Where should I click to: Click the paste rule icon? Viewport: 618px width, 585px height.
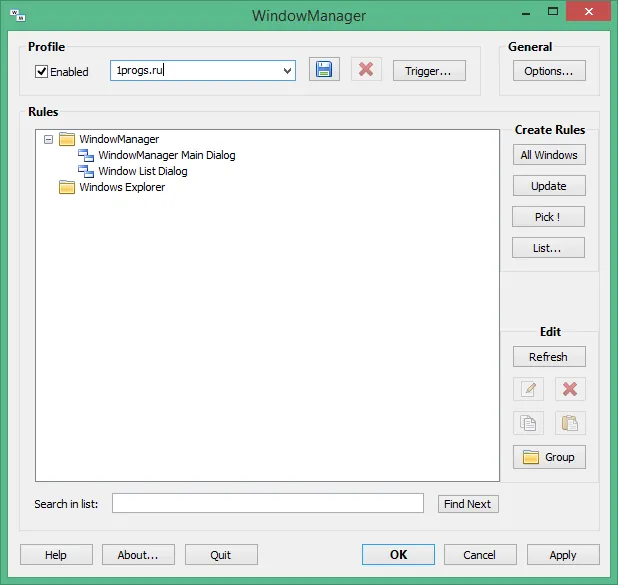click(570, 423)
